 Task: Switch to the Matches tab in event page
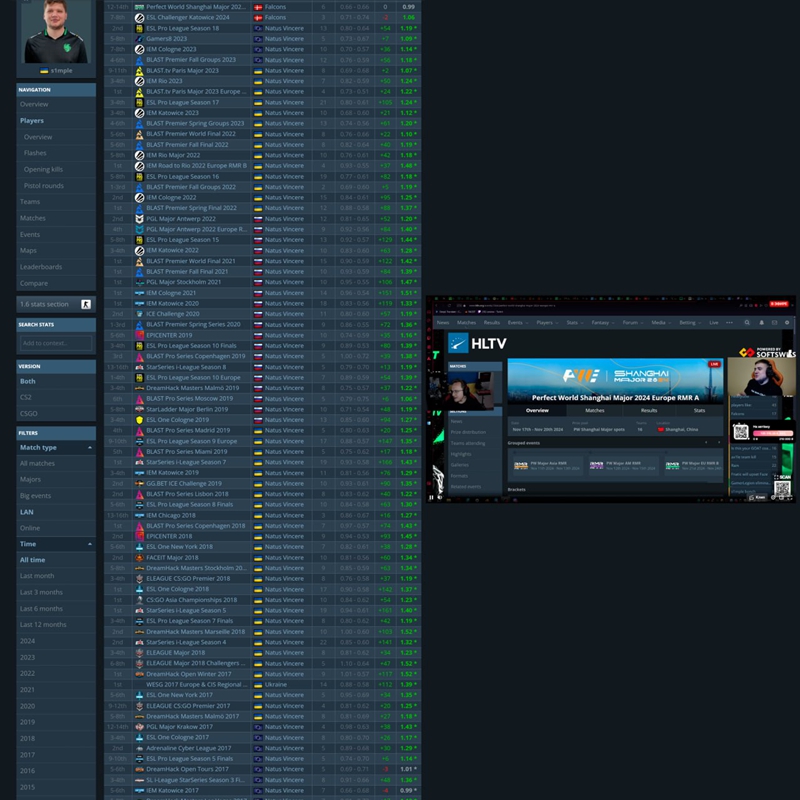[x=594, y=410]
